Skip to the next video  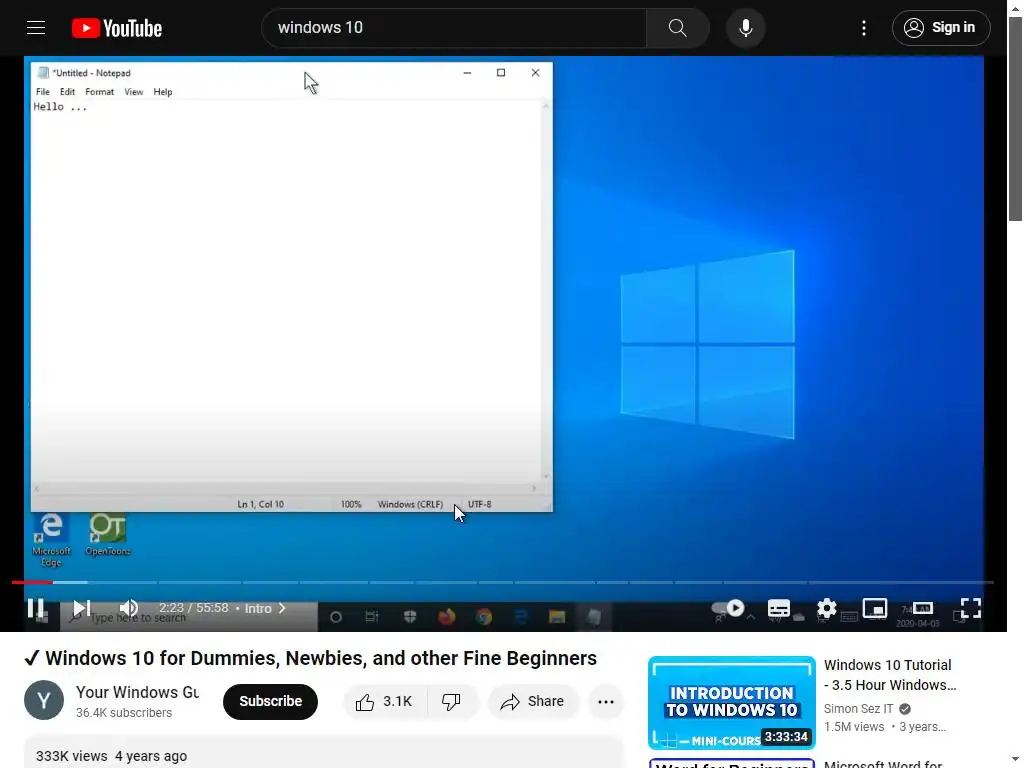[81, 608]
